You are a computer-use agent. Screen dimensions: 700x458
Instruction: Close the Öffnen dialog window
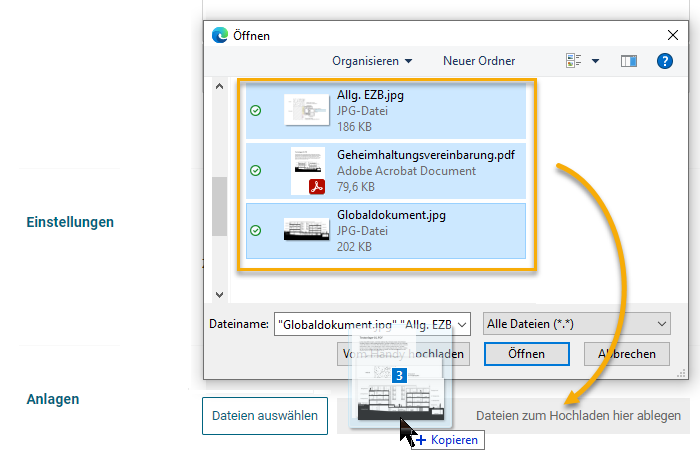pos(671,35)
